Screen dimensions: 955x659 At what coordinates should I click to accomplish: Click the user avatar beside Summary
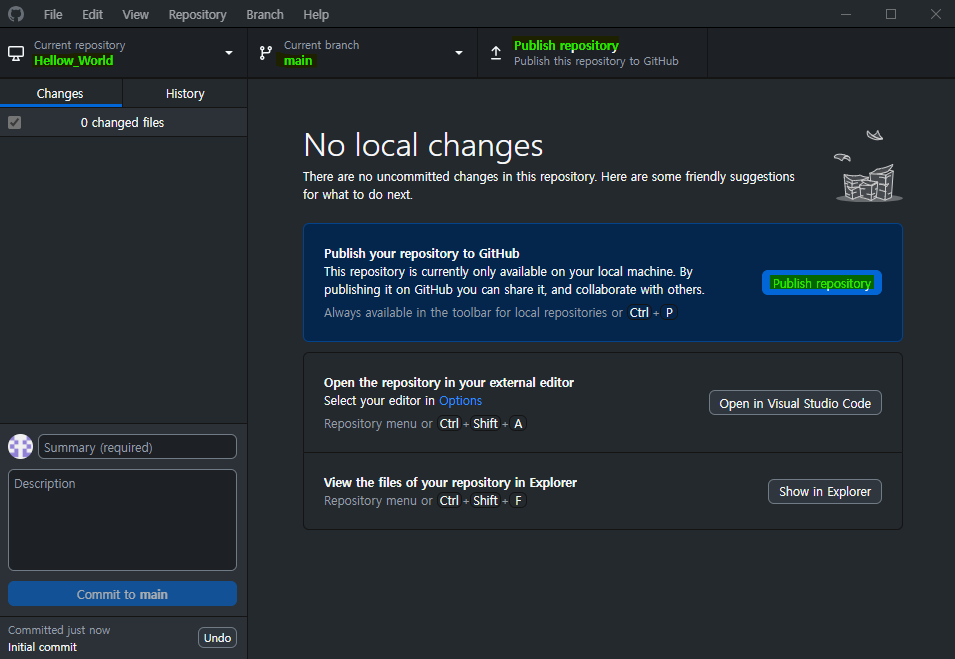[20, 446]
